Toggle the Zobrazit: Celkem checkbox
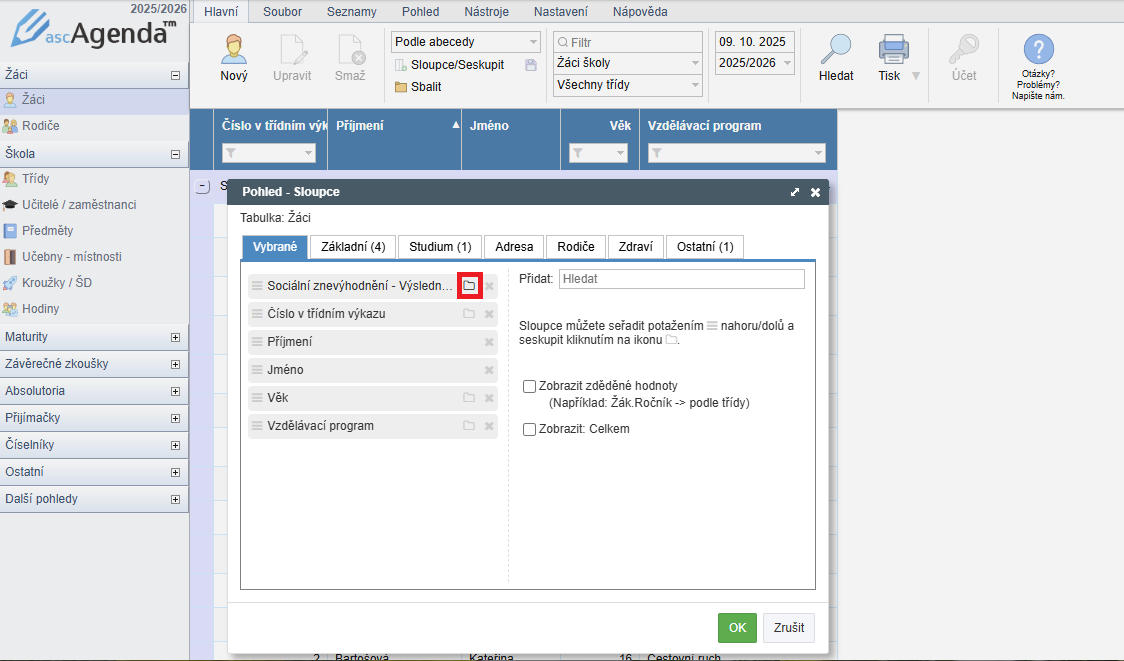The width and height of the screenshot is (1124, 661). coord(530,429)
